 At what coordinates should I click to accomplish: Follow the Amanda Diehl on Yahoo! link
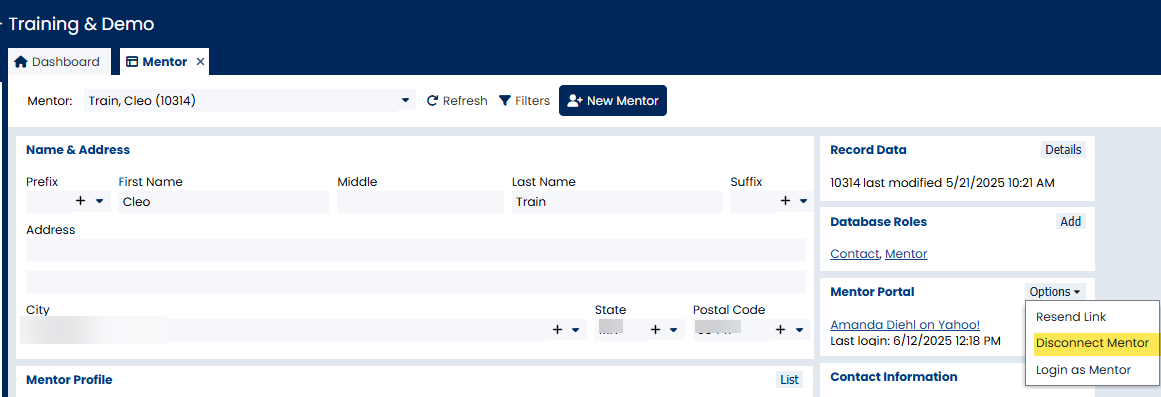click(905, 324)
